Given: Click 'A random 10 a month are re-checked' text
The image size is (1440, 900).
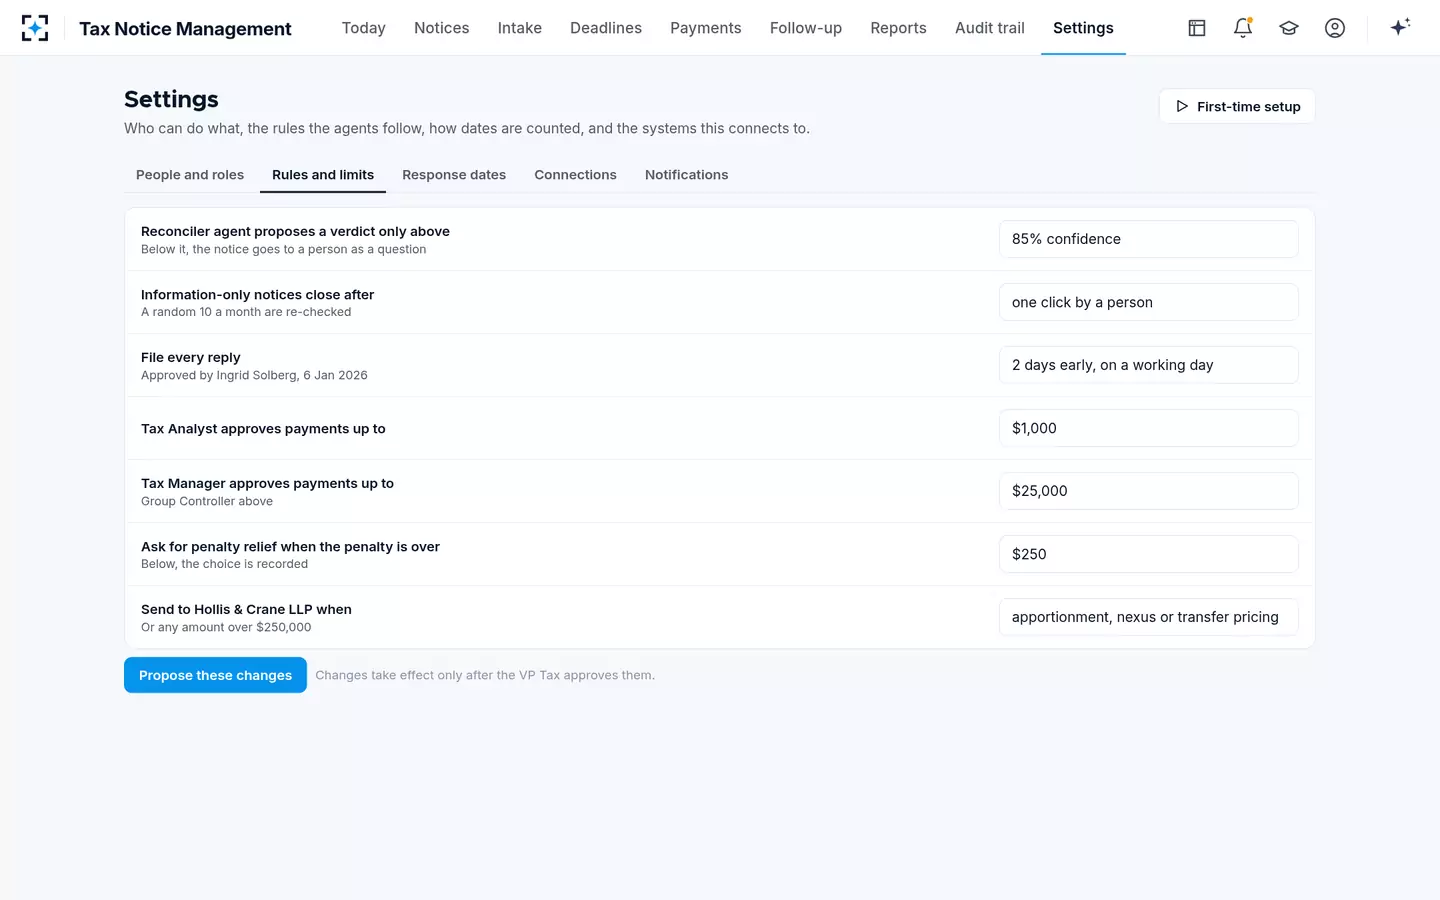Looking at the screenshot, I should [246, 312].
